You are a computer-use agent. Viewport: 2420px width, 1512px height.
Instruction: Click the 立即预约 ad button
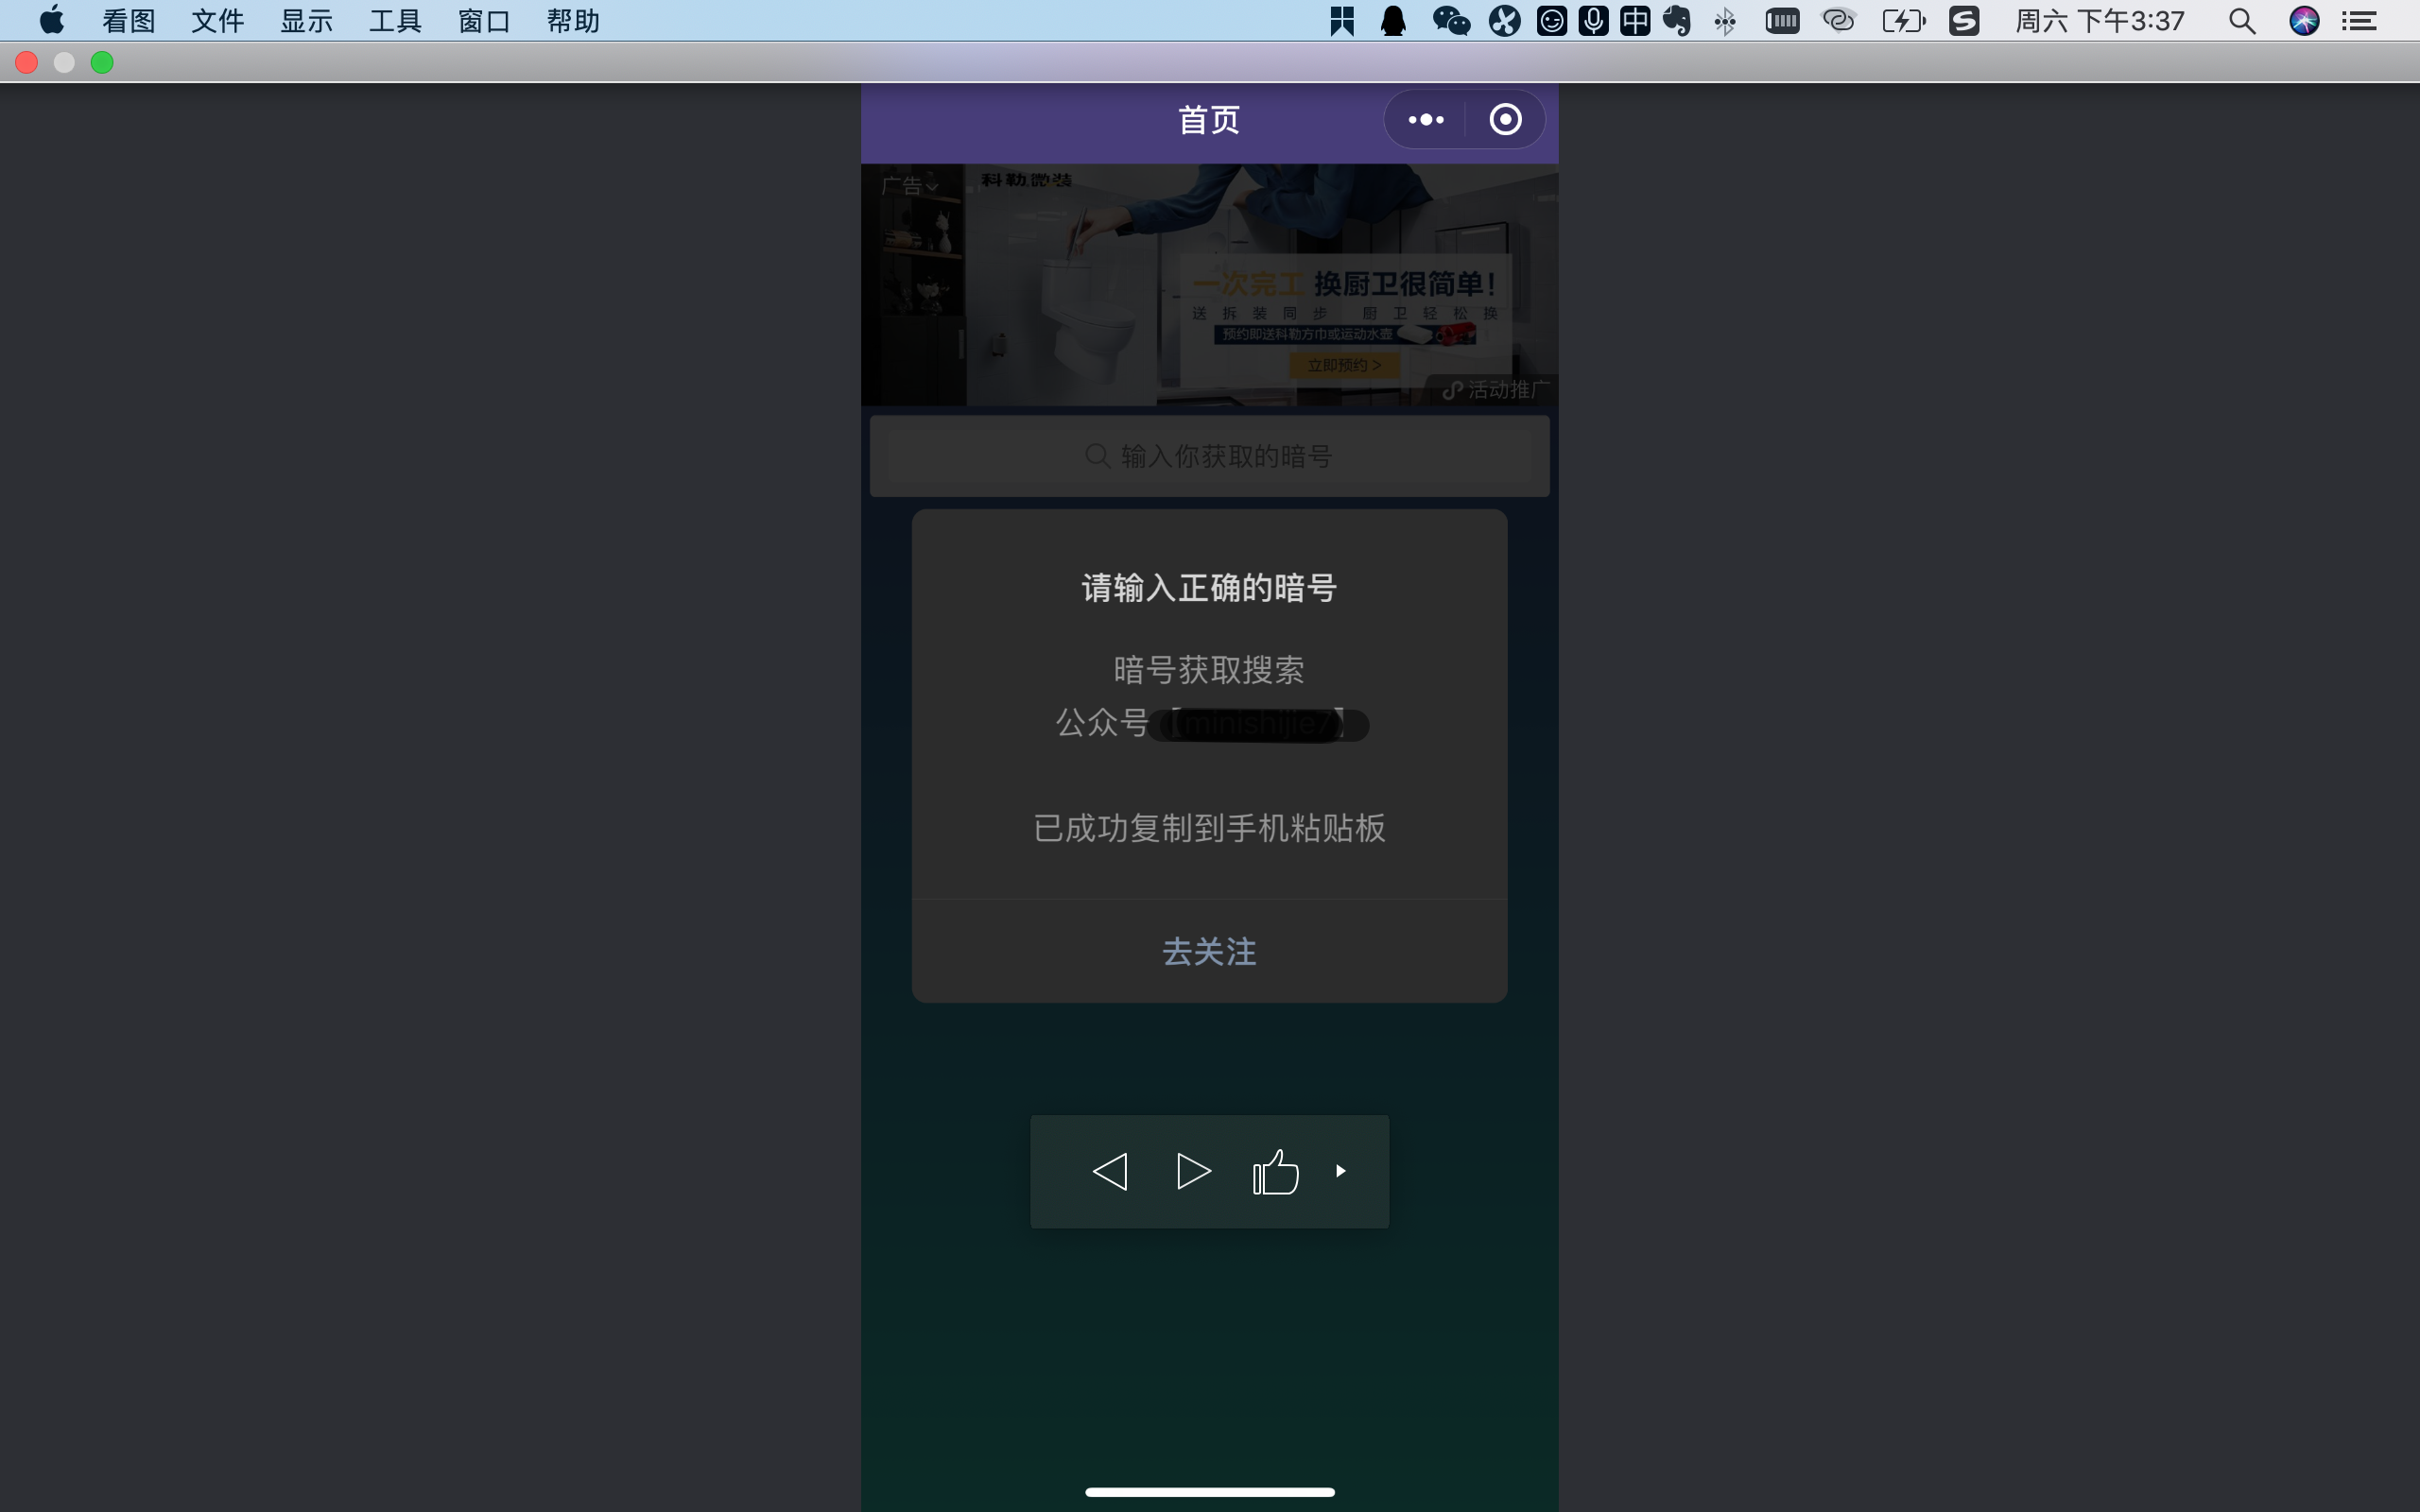point(1344,365)
